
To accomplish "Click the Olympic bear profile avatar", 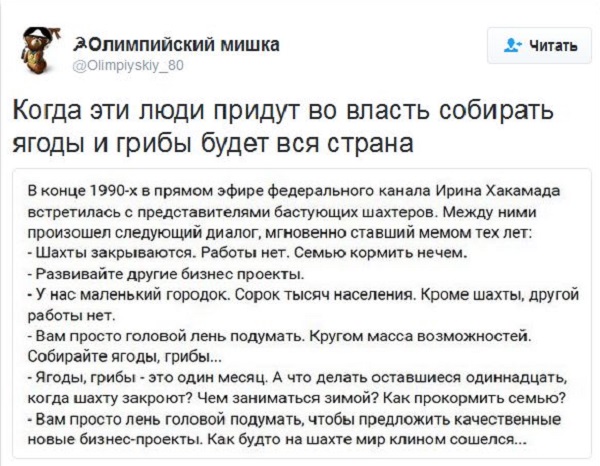I will (38, 51).
